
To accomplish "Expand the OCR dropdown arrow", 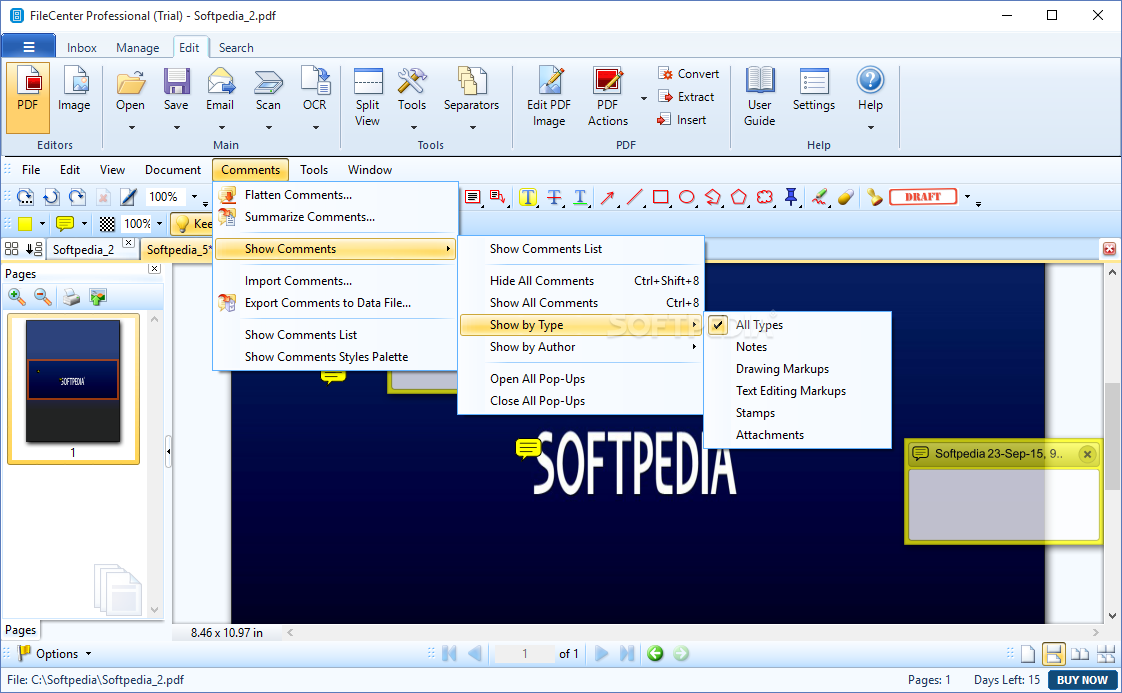I will [x=316, y=128].
